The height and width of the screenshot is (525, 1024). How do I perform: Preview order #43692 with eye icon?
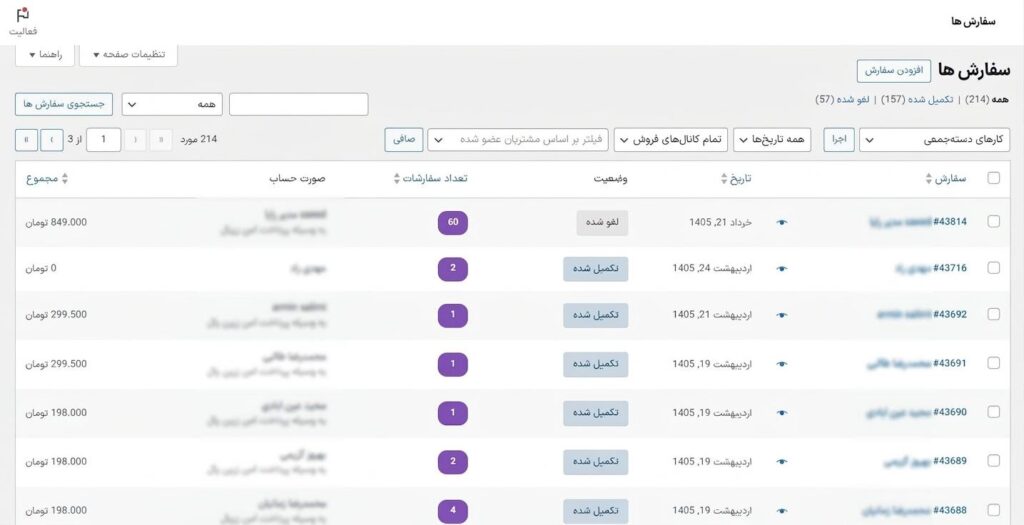point(782,315)
